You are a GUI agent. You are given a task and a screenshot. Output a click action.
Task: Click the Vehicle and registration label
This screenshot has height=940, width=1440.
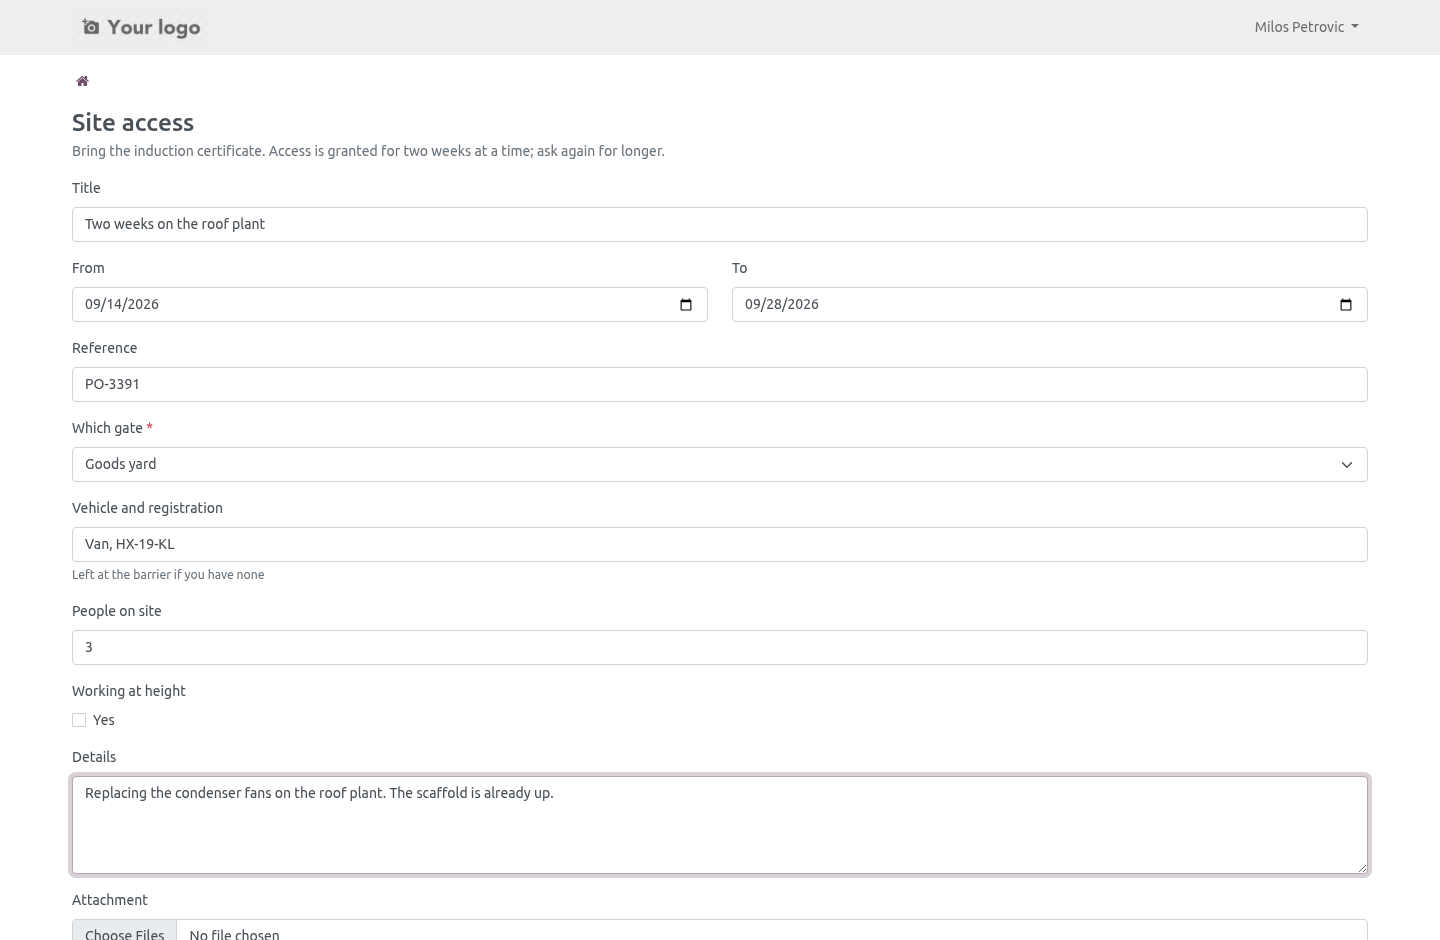(x=147, y=508)
